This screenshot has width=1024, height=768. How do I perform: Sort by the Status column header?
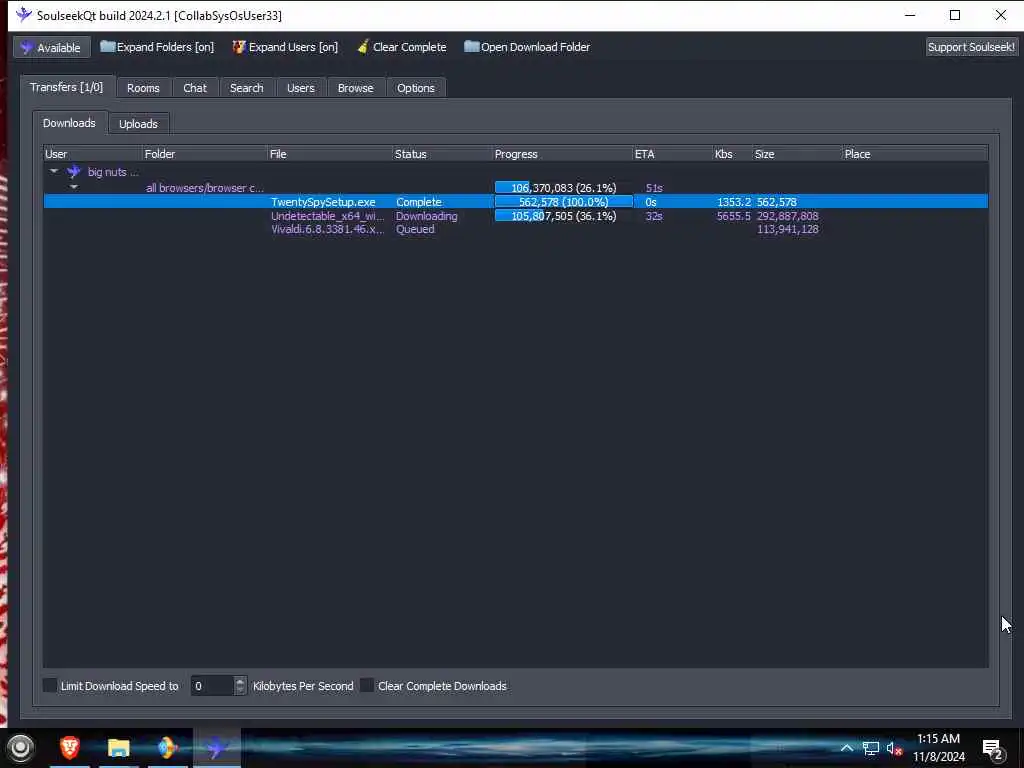tap(442, 154)
